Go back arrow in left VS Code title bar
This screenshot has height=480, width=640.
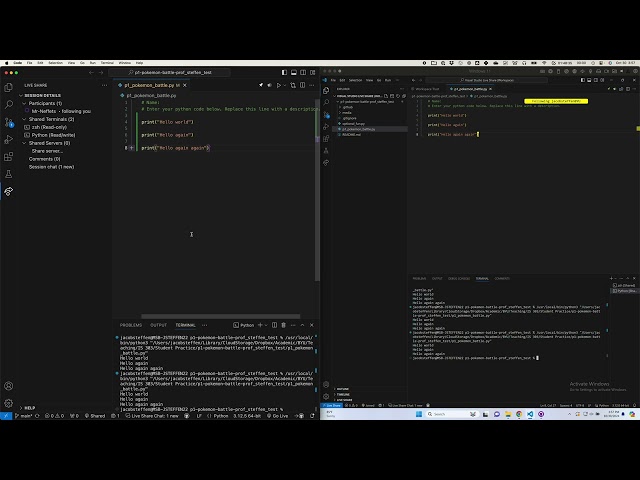click(x=91, y=72)
